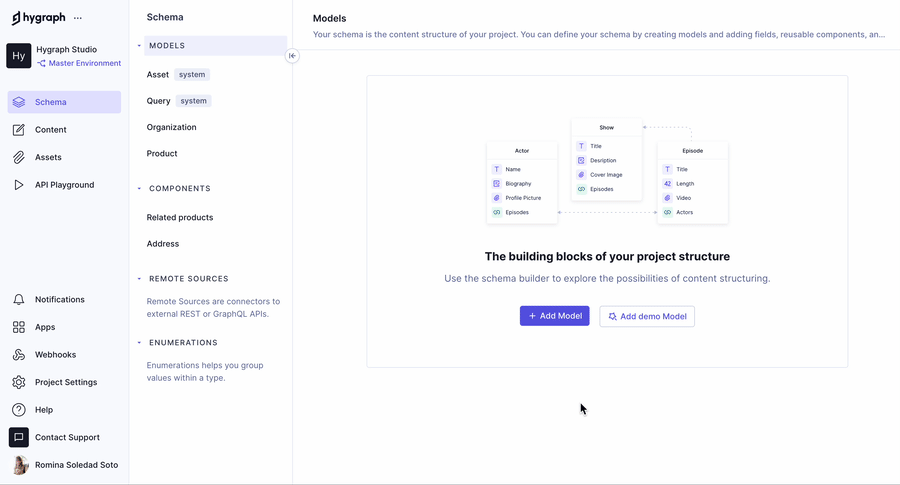The image size is (900, 485).
Task: Select the Product model
Action: pyautogui.click(x=162, y=154)
